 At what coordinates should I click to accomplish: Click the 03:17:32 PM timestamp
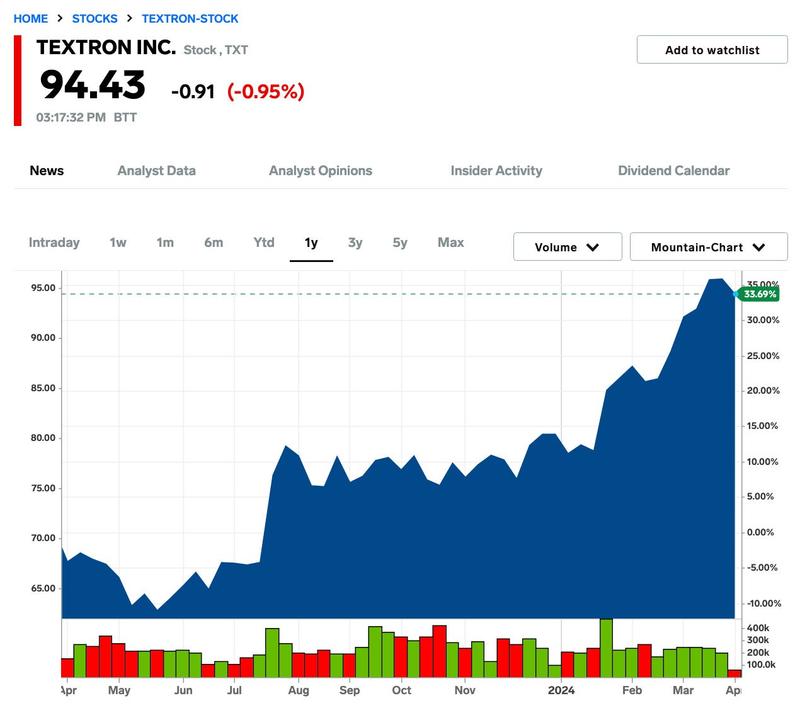[71, 117]
